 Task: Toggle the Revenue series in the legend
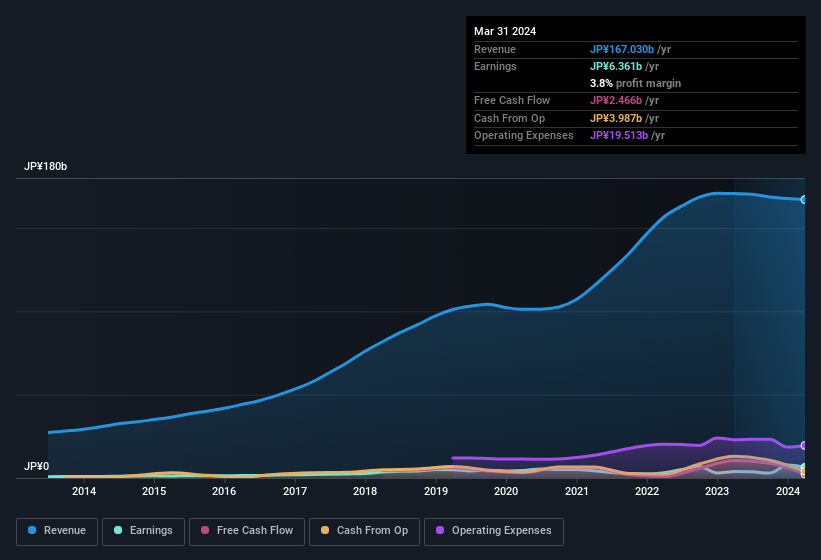[x=57, y=531]
